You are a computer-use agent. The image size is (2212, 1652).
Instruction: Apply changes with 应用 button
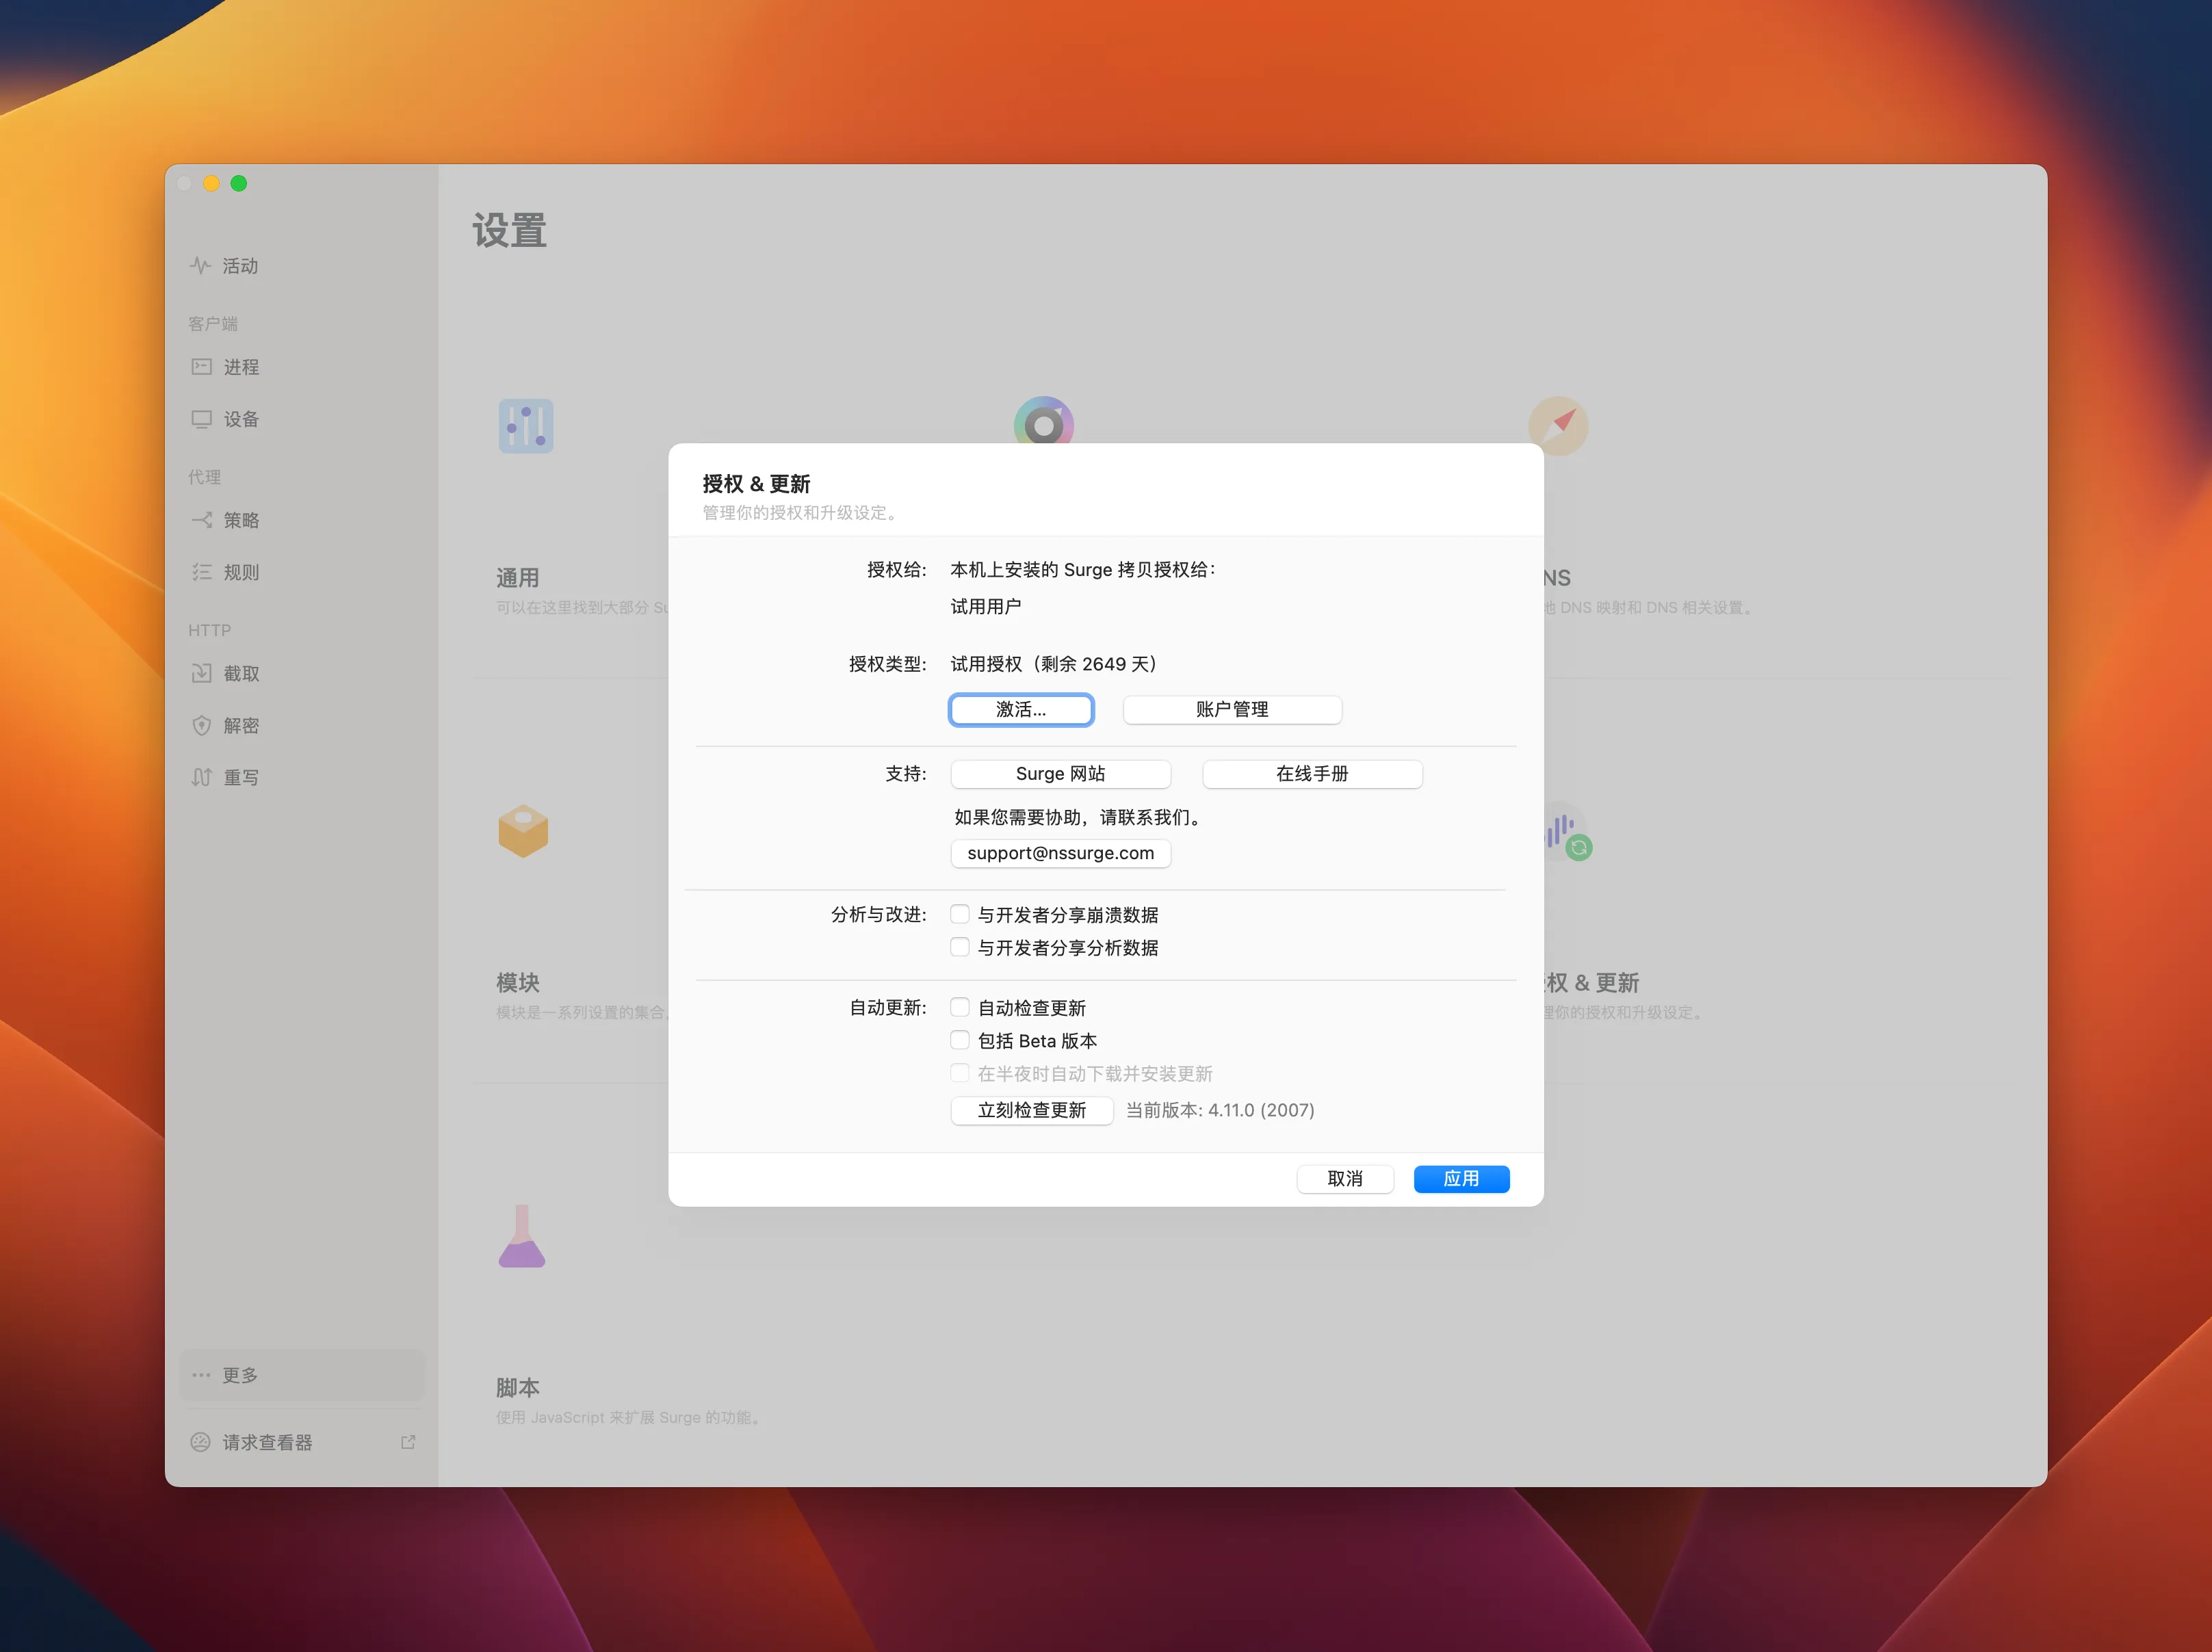point(1461,1179)
